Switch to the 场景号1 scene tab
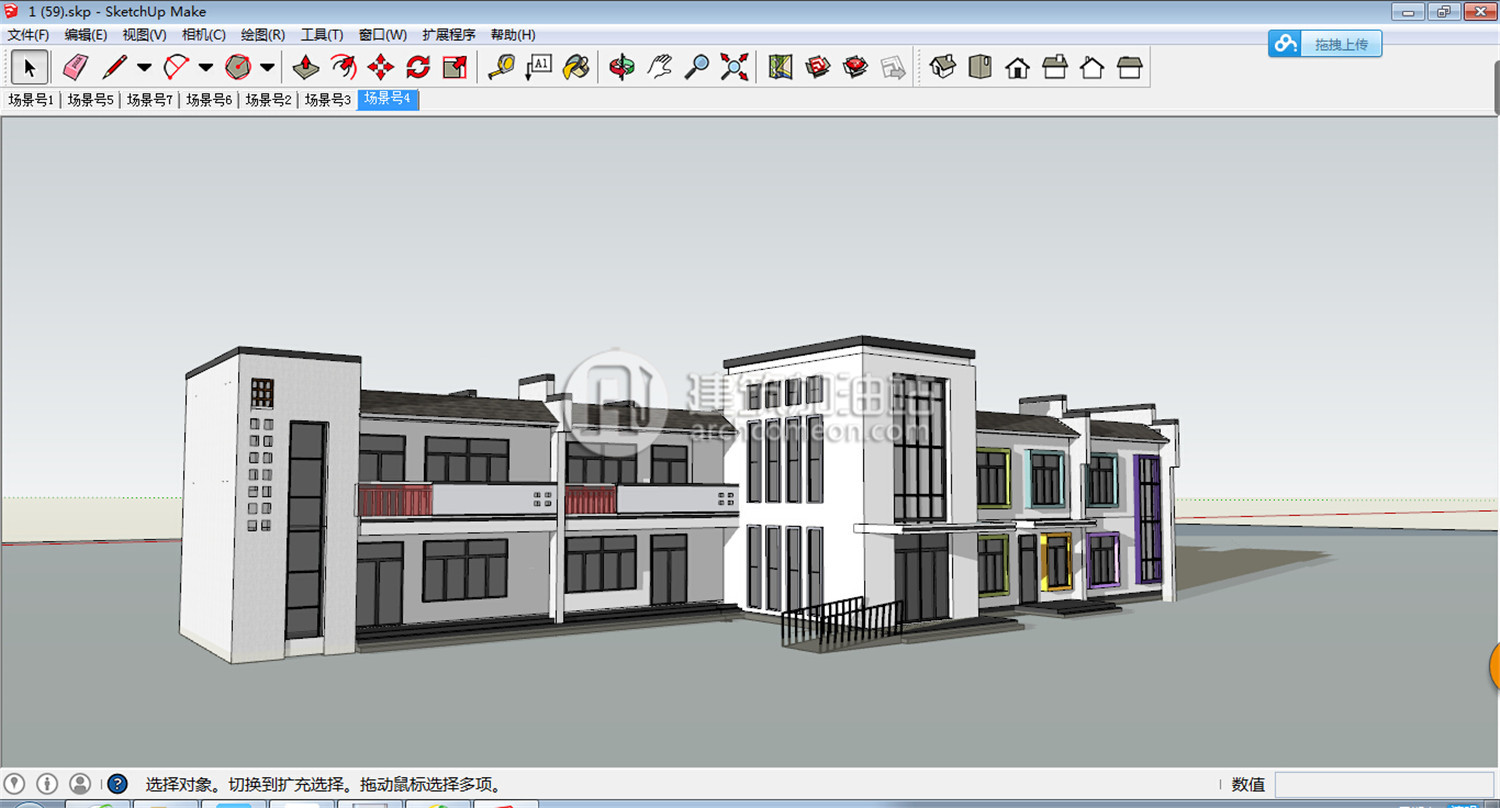1500x808 pixels. (31, 100)
